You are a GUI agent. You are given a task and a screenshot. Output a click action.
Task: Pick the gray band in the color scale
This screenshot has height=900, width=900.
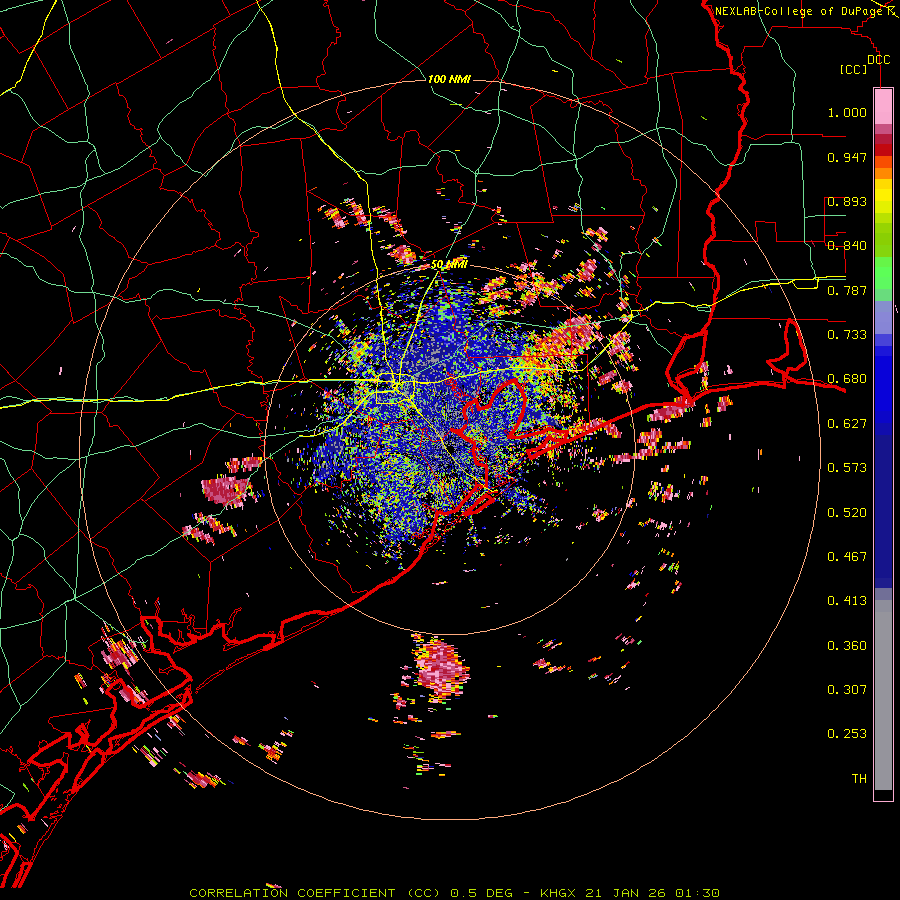tap(883, 695)
